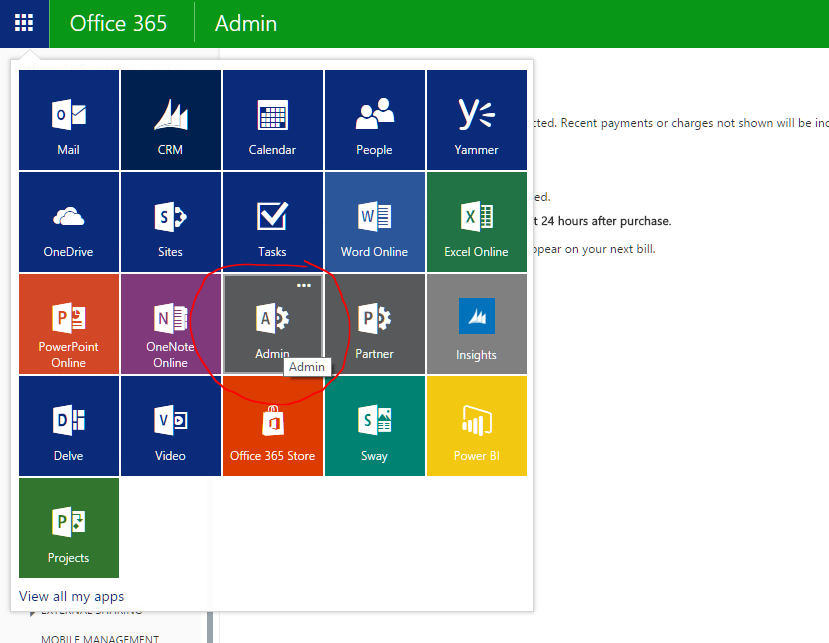The image size is (829, 643).
Task: Click the Office 365 header link
Action: click(x=119, y=23)
